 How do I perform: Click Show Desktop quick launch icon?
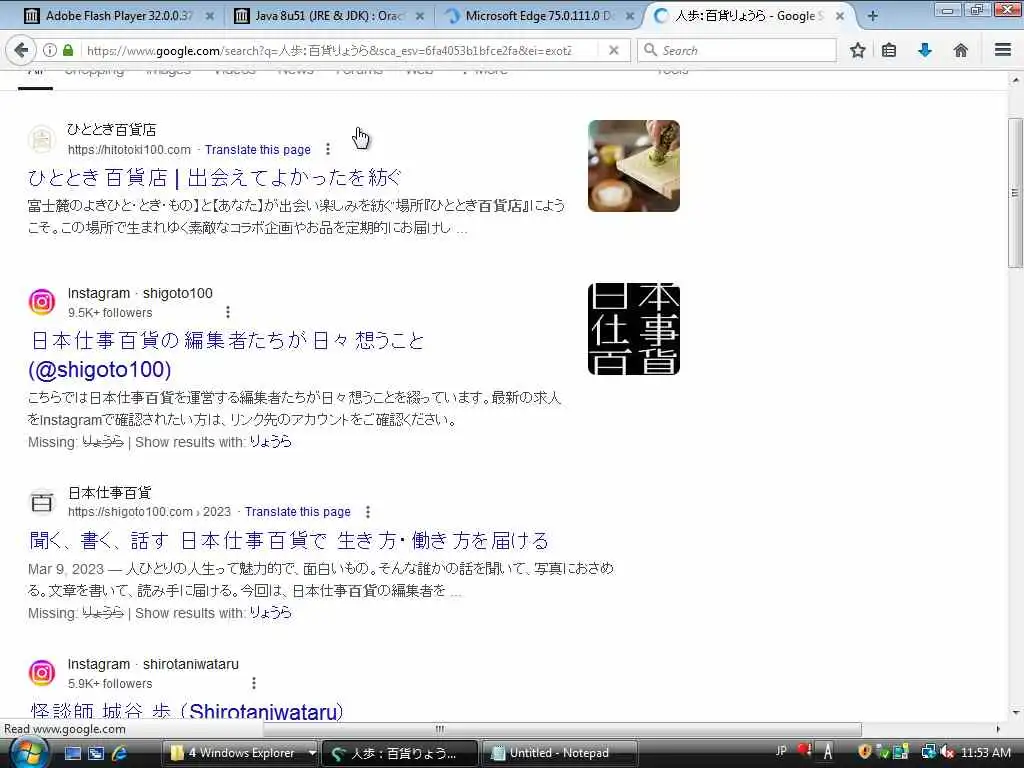click(72, 753)
